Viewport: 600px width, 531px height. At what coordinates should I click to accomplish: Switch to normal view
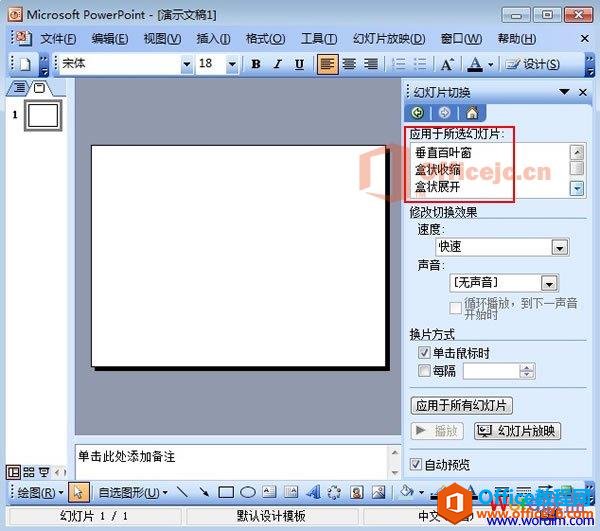[13, 472]
